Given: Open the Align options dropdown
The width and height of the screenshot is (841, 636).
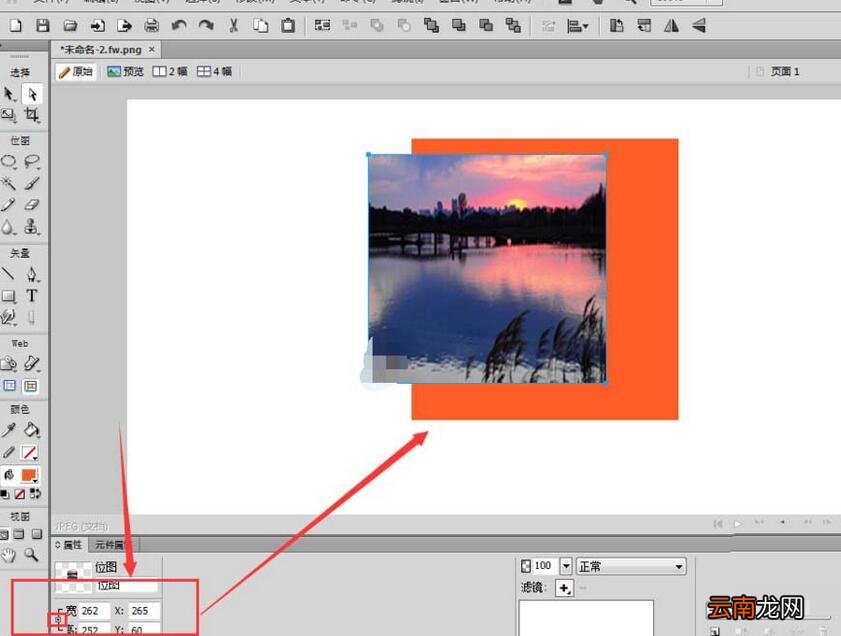Looking at the screenshot, I should click(x=578, y=26).
